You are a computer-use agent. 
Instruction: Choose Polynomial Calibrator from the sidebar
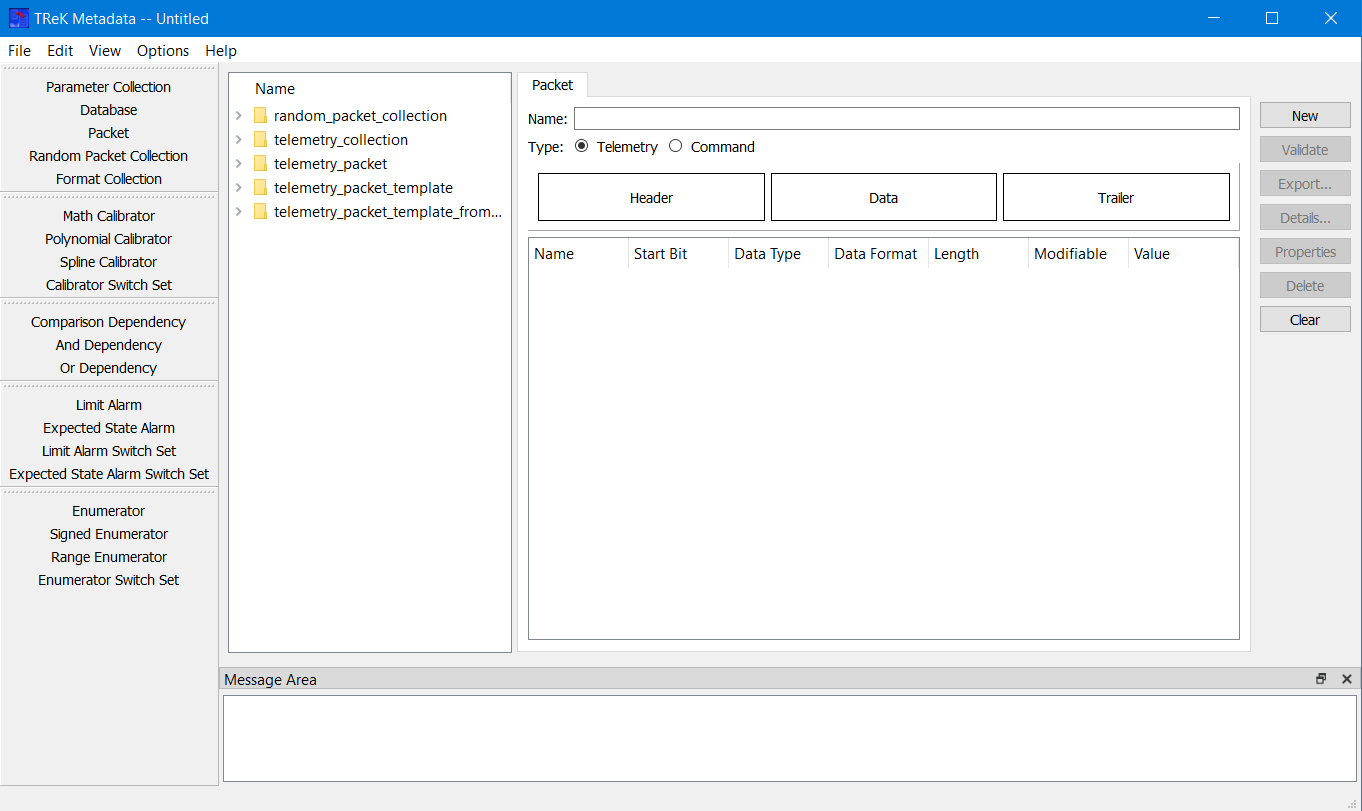point(108,239)
